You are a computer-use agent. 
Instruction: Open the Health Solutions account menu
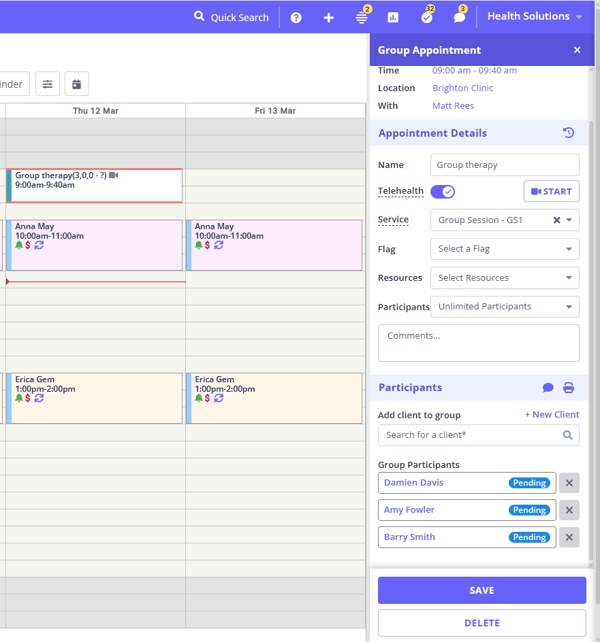point(534,17)
